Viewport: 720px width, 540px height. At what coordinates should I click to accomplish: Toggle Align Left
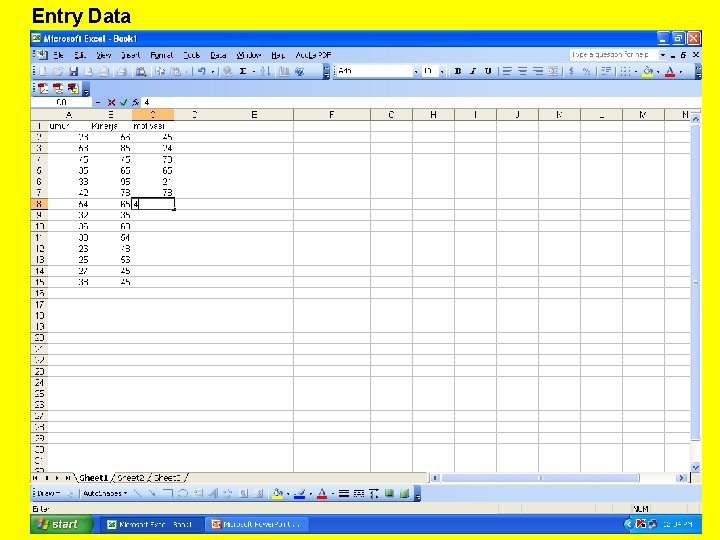coord(507,72)
